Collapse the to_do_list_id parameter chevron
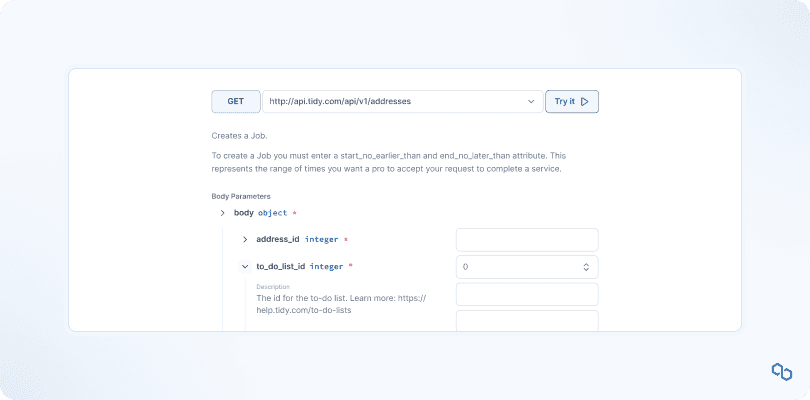 (x=245, y=267)
